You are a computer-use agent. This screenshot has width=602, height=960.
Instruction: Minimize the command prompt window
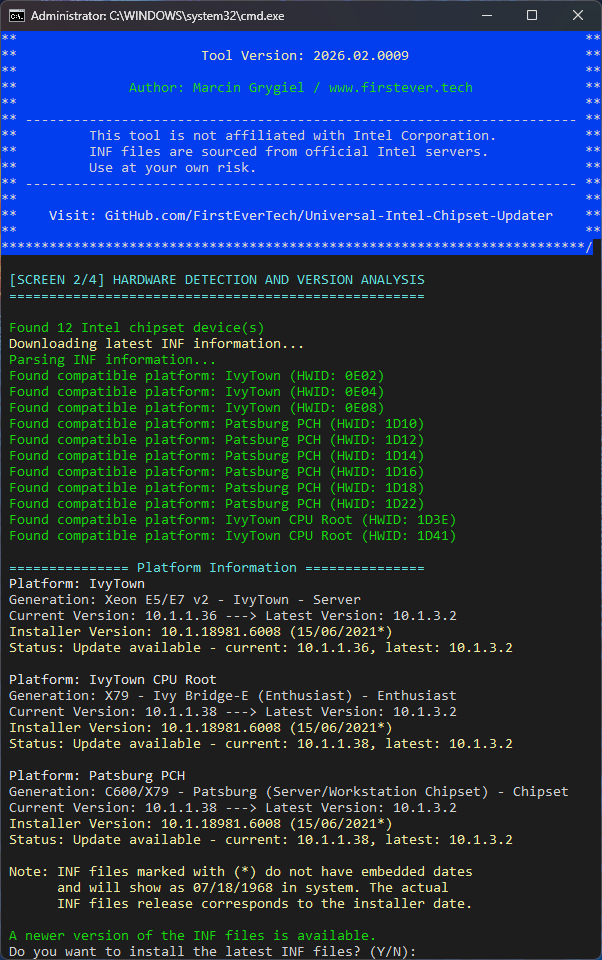(x=486, y=16)
